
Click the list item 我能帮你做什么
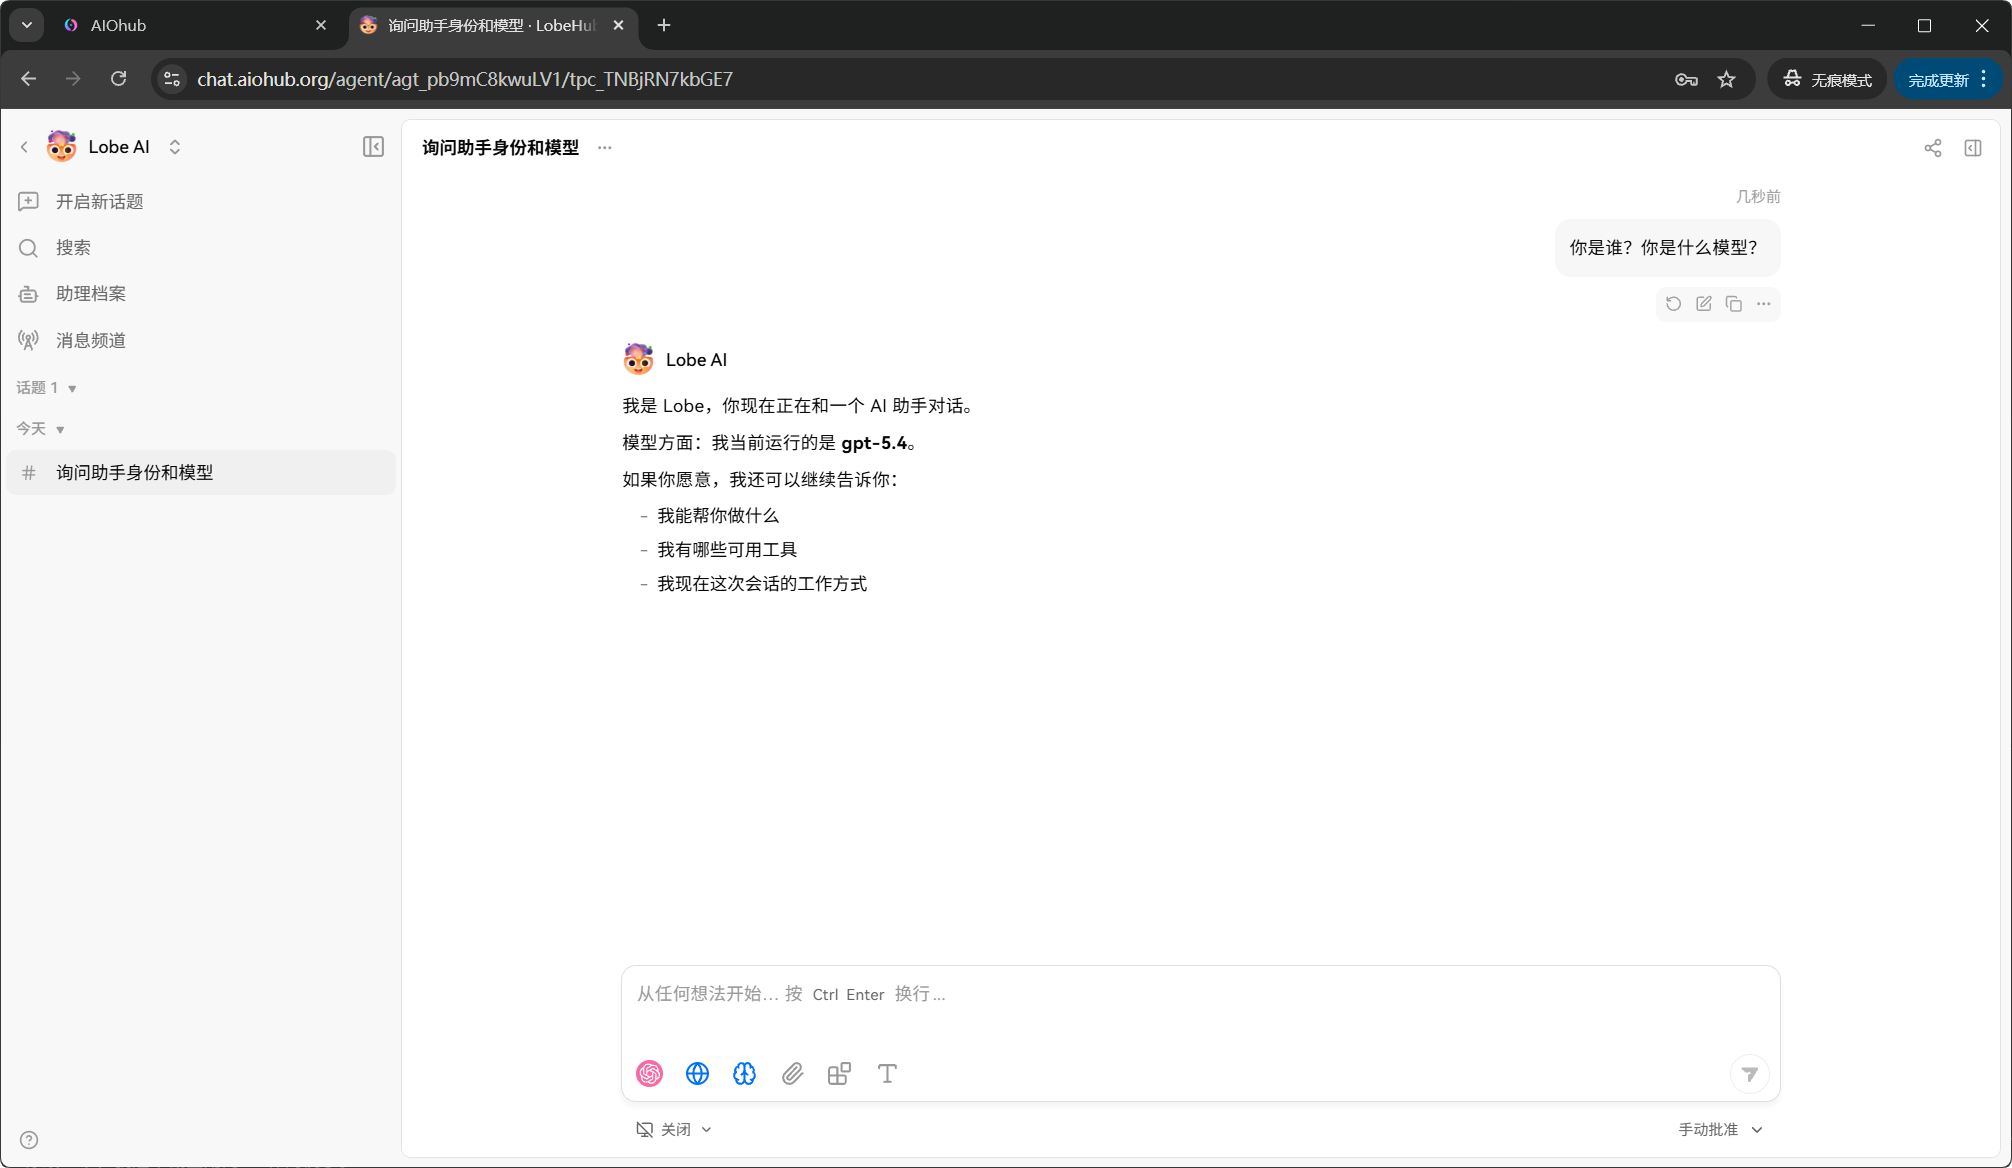[x=718, y=516]
